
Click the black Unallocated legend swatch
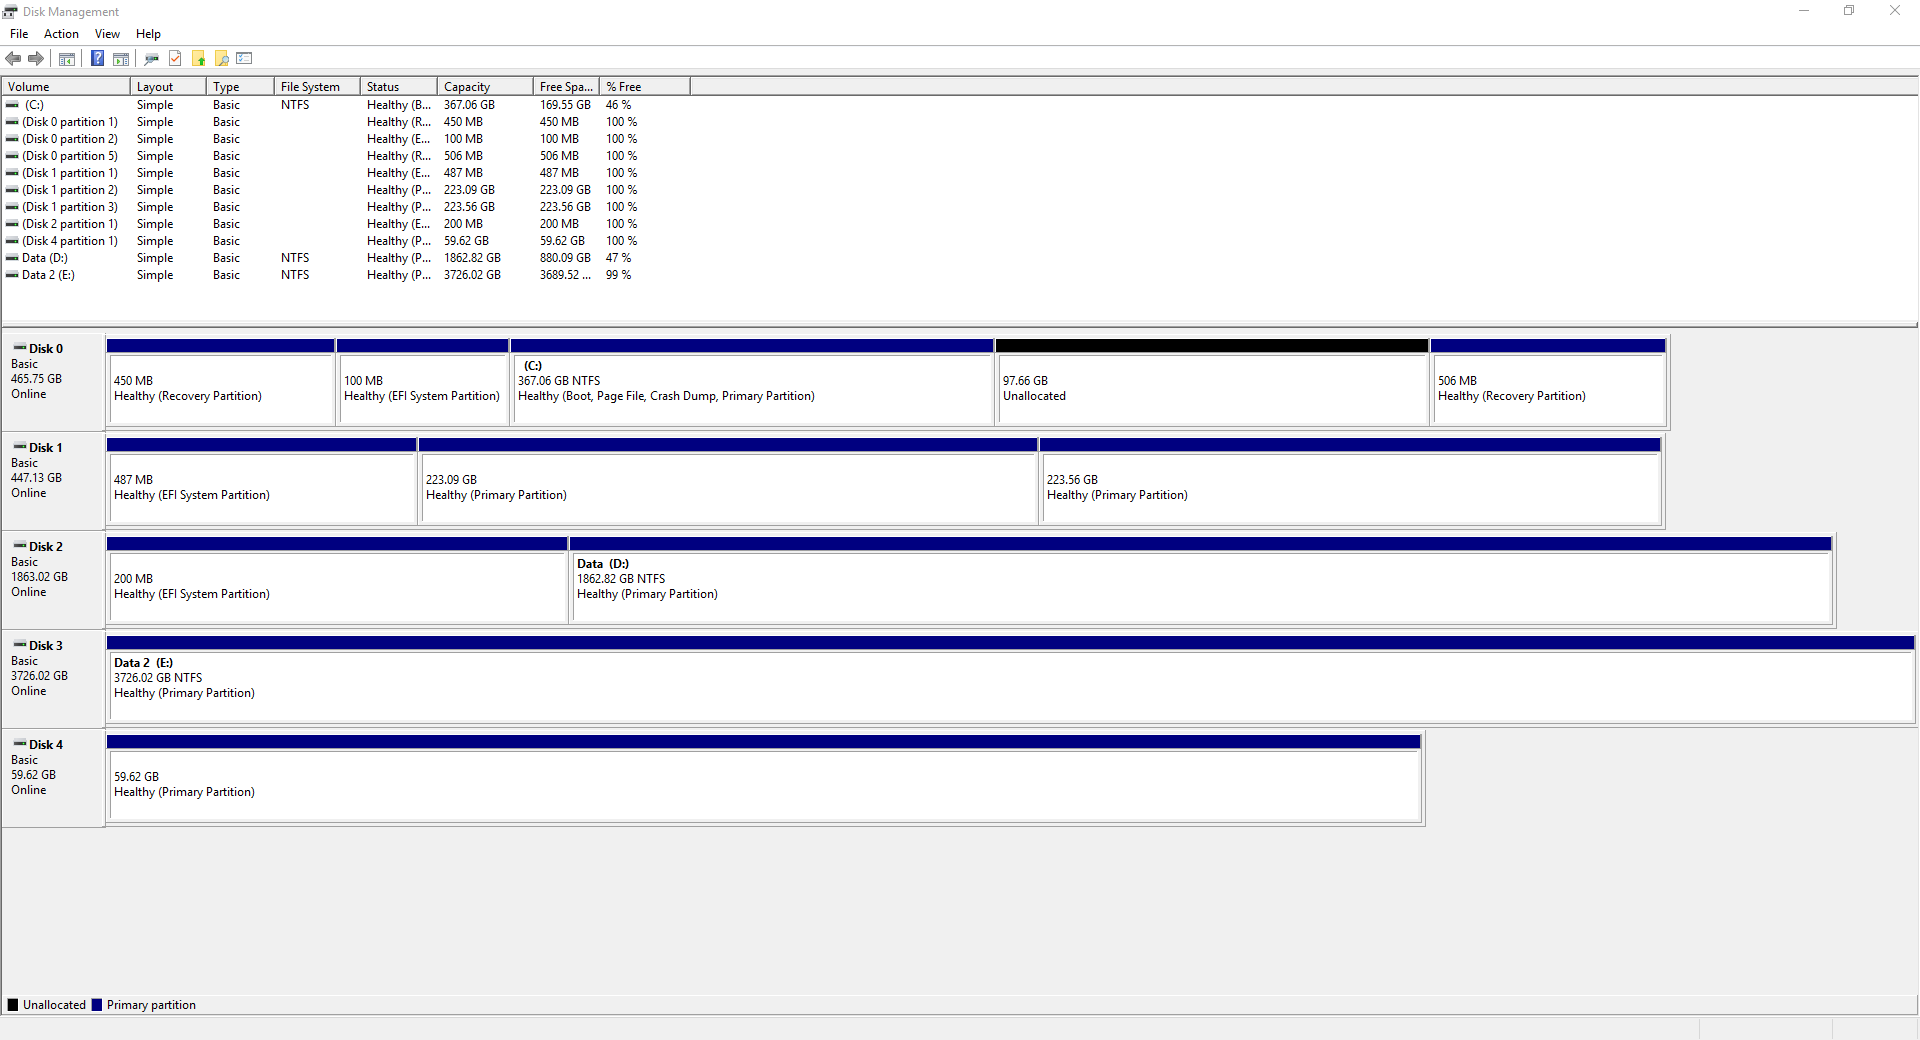click(x=13, y=1005)
